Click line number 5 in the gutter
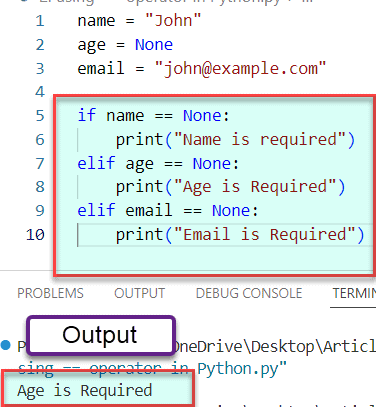376x407 pixels. tap(40, 116)
